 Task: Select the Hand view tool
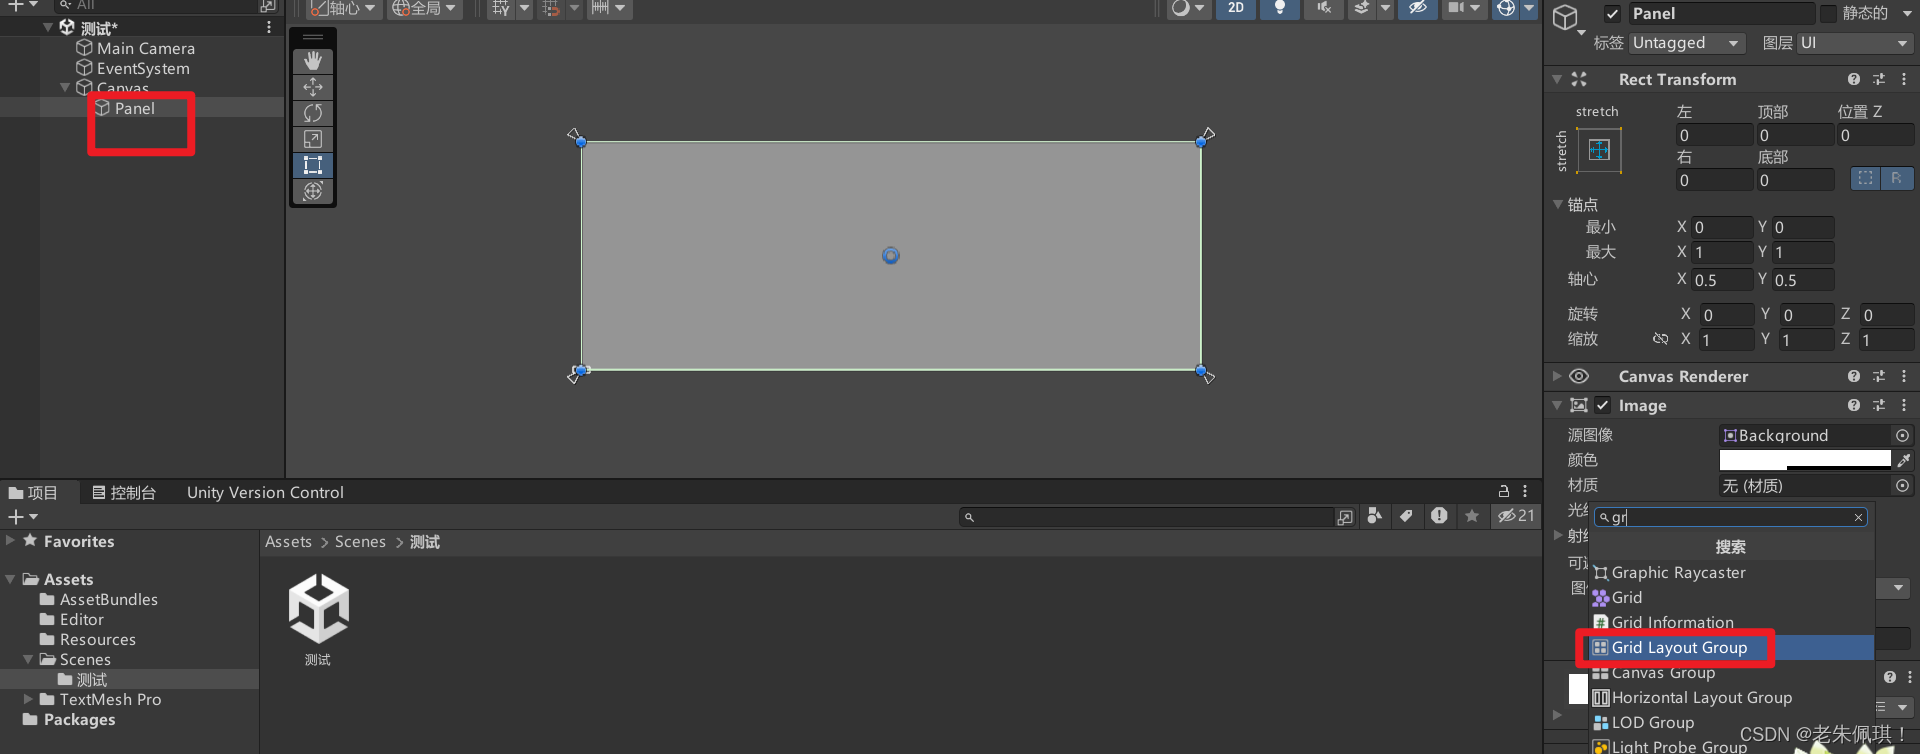[313, 61]
